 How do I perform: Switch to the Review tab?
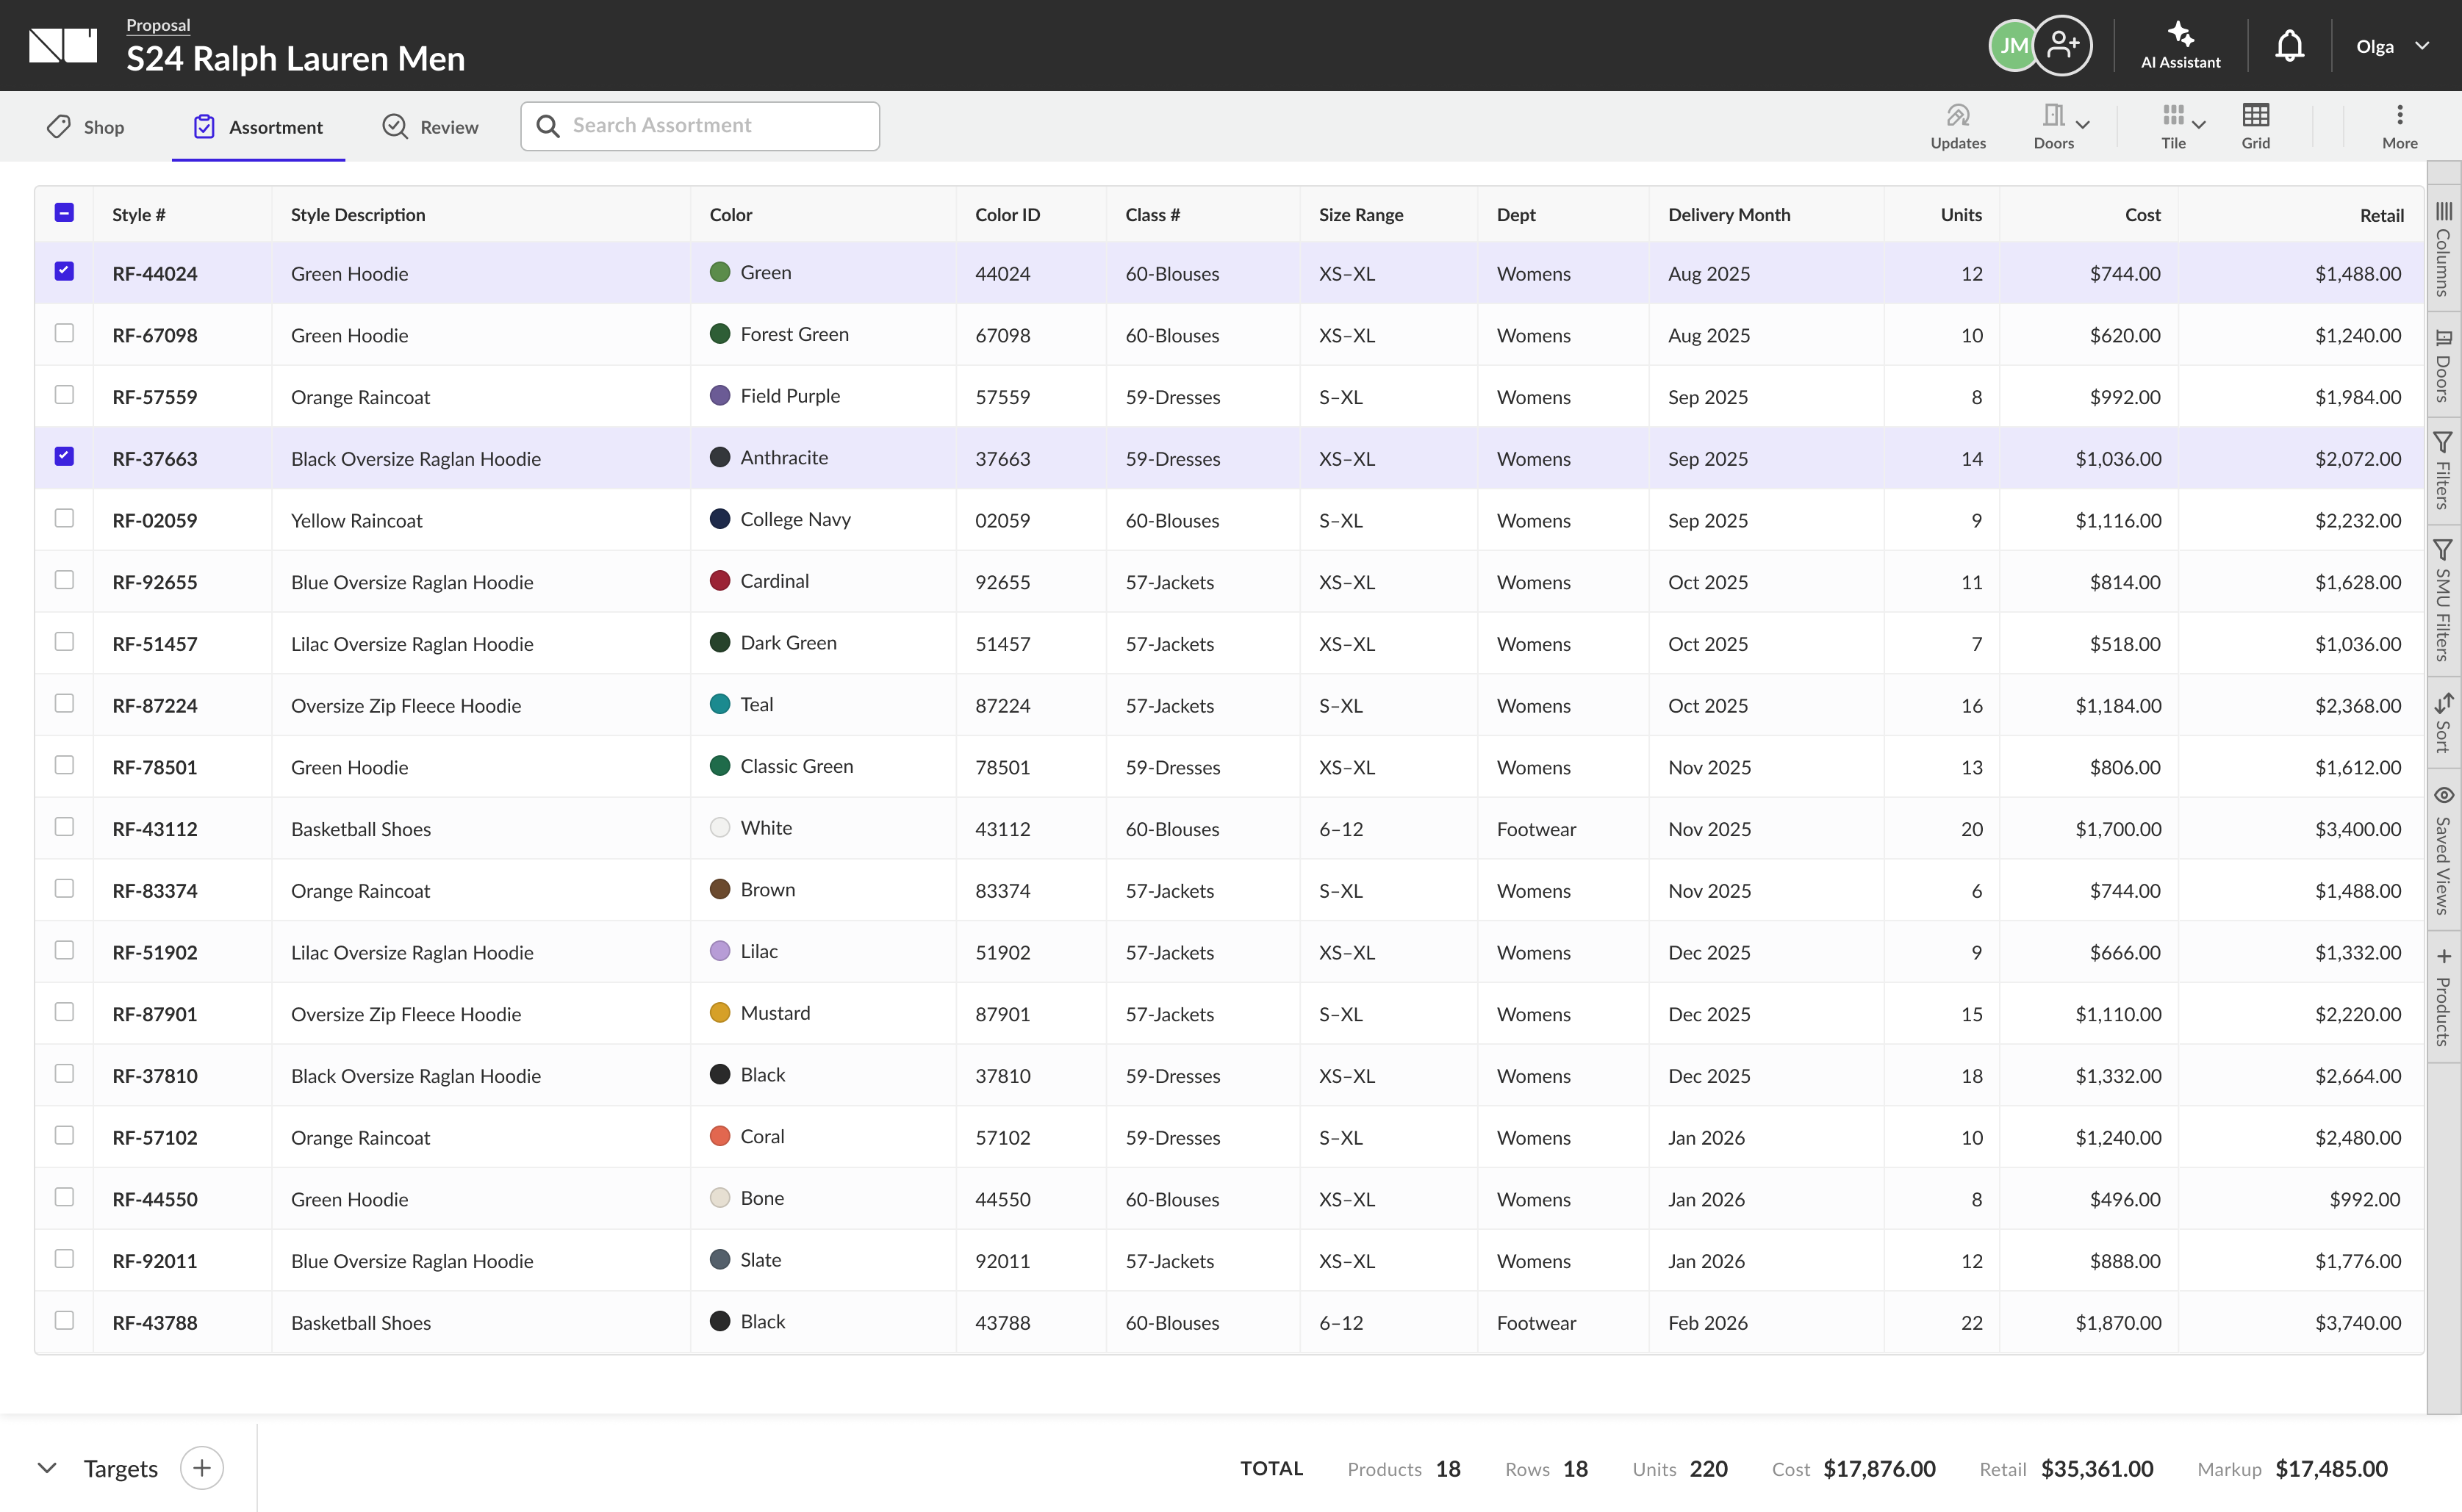pyautogui.click(x=430, y=127)
